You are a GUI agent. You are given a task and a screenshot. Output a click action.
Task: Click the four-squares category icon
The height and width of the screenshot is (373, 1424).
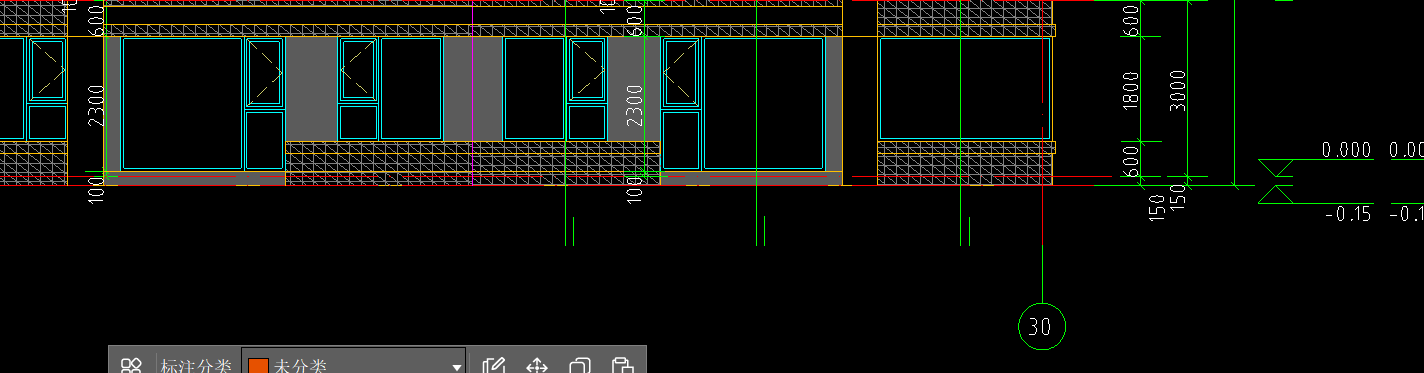(131, 365)
